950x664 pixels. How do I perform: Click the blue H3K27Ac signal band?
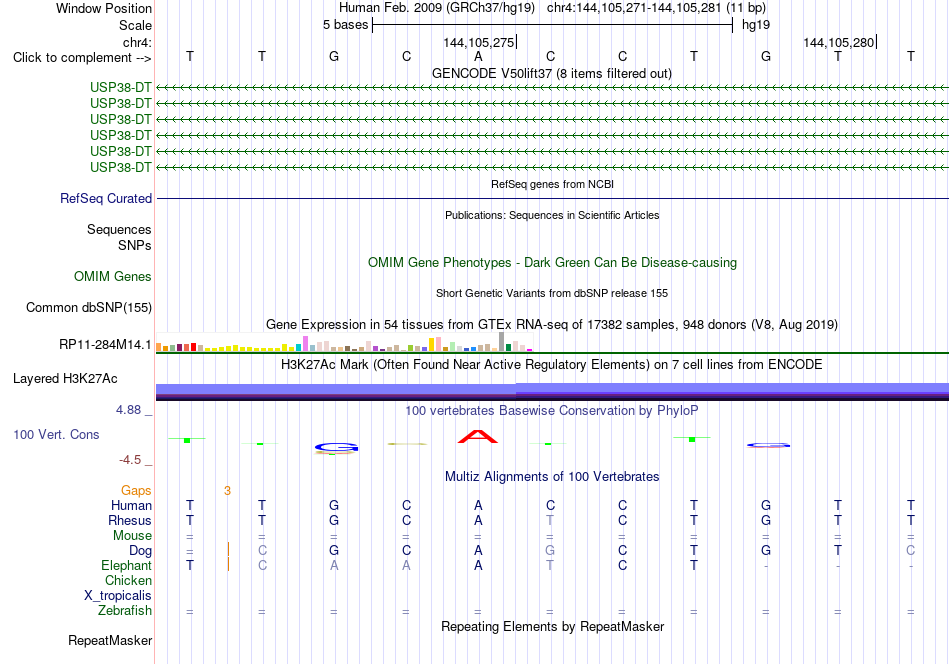552,391
